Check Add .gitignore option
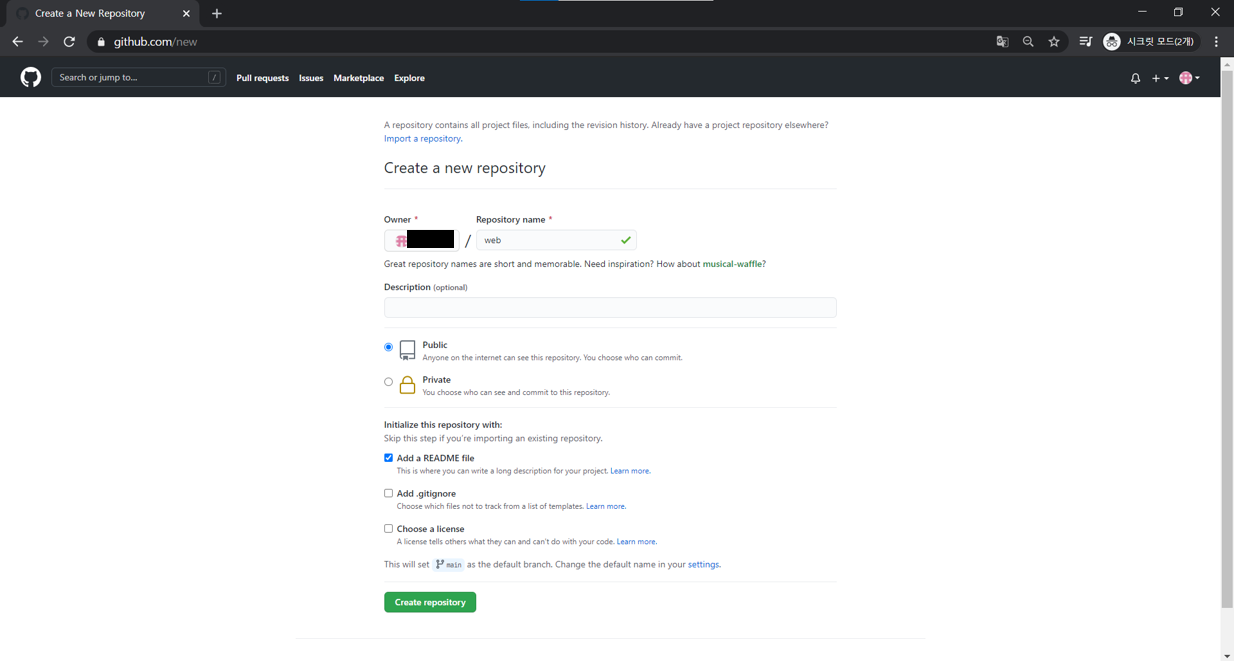Viewport: 1235px width, 663px height. [389, 493]
